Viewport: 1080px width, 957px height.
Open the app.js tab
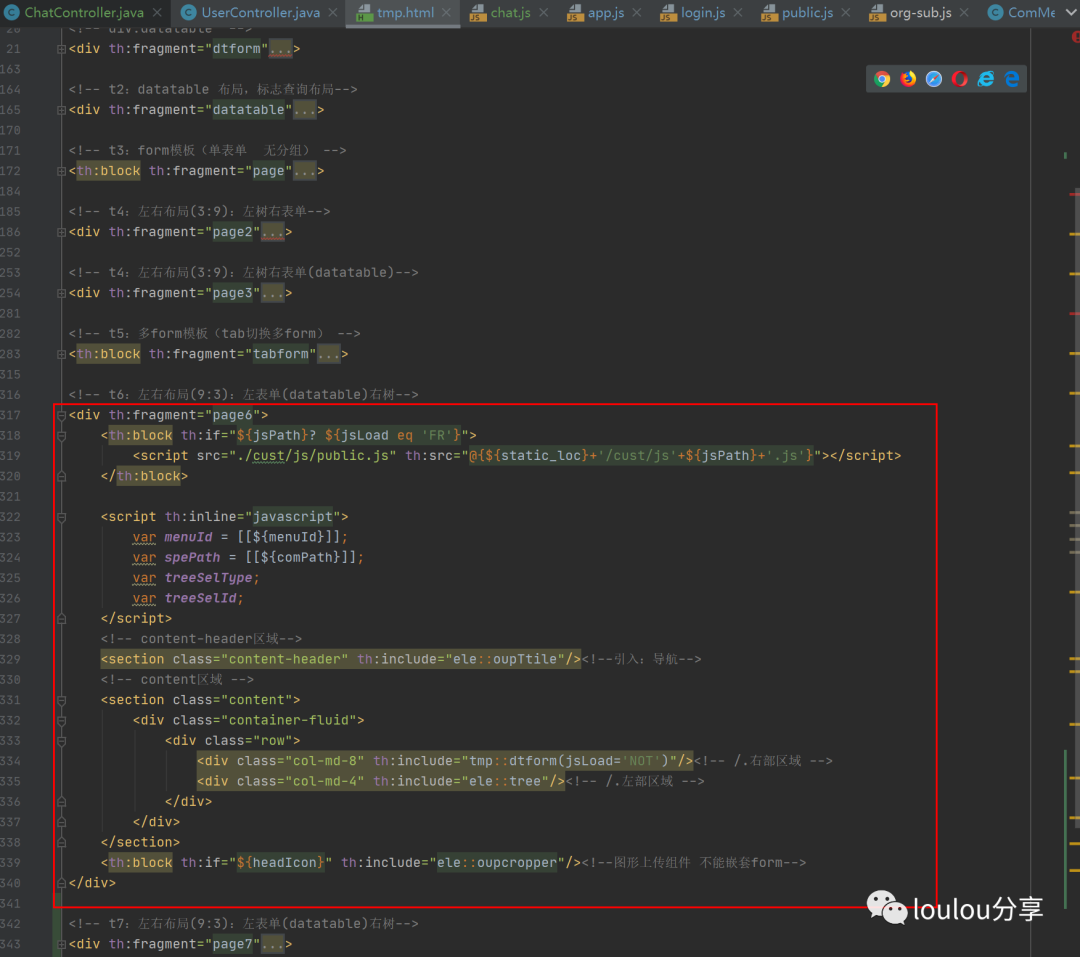click(x=605, y=12)
